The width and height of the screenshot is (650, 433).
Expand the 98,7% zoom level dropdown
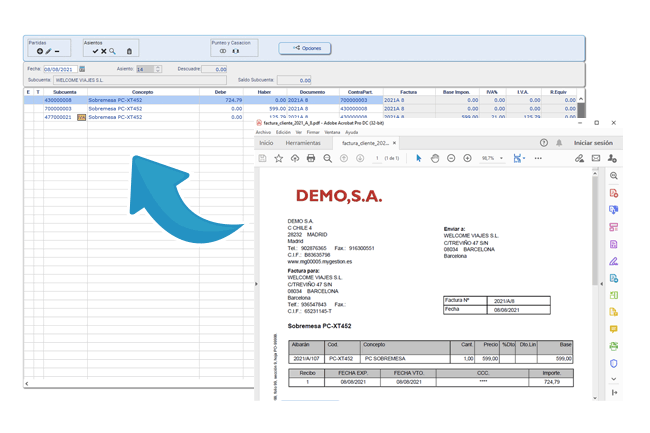pos(501,158)
